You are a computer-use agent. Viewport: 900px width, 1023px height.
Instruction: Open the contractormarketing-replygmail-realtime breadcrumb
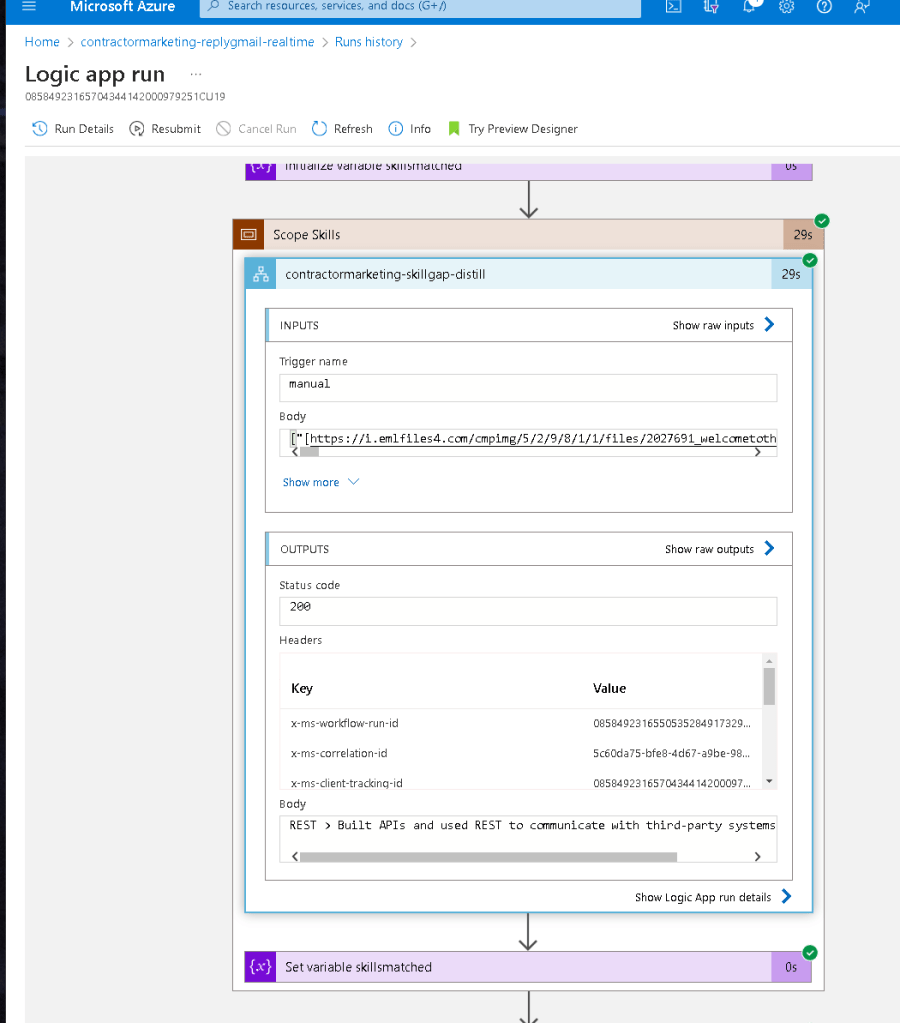[x=197, y=42]
